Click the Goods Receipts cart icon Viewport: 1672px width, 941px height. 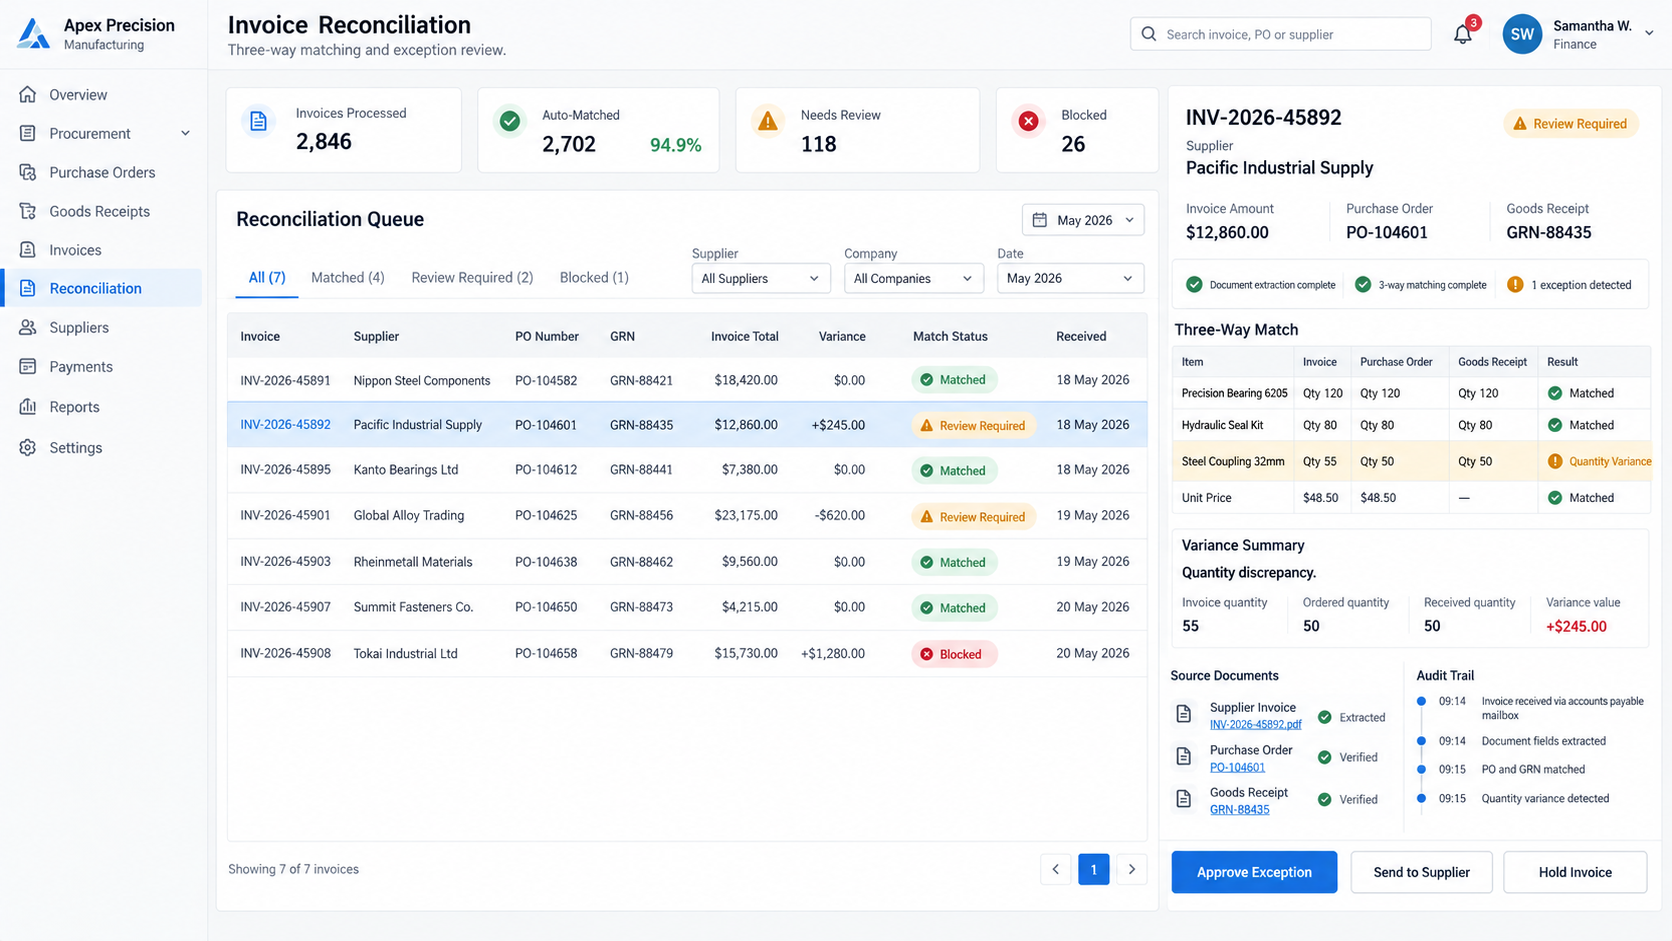[28, 211]
